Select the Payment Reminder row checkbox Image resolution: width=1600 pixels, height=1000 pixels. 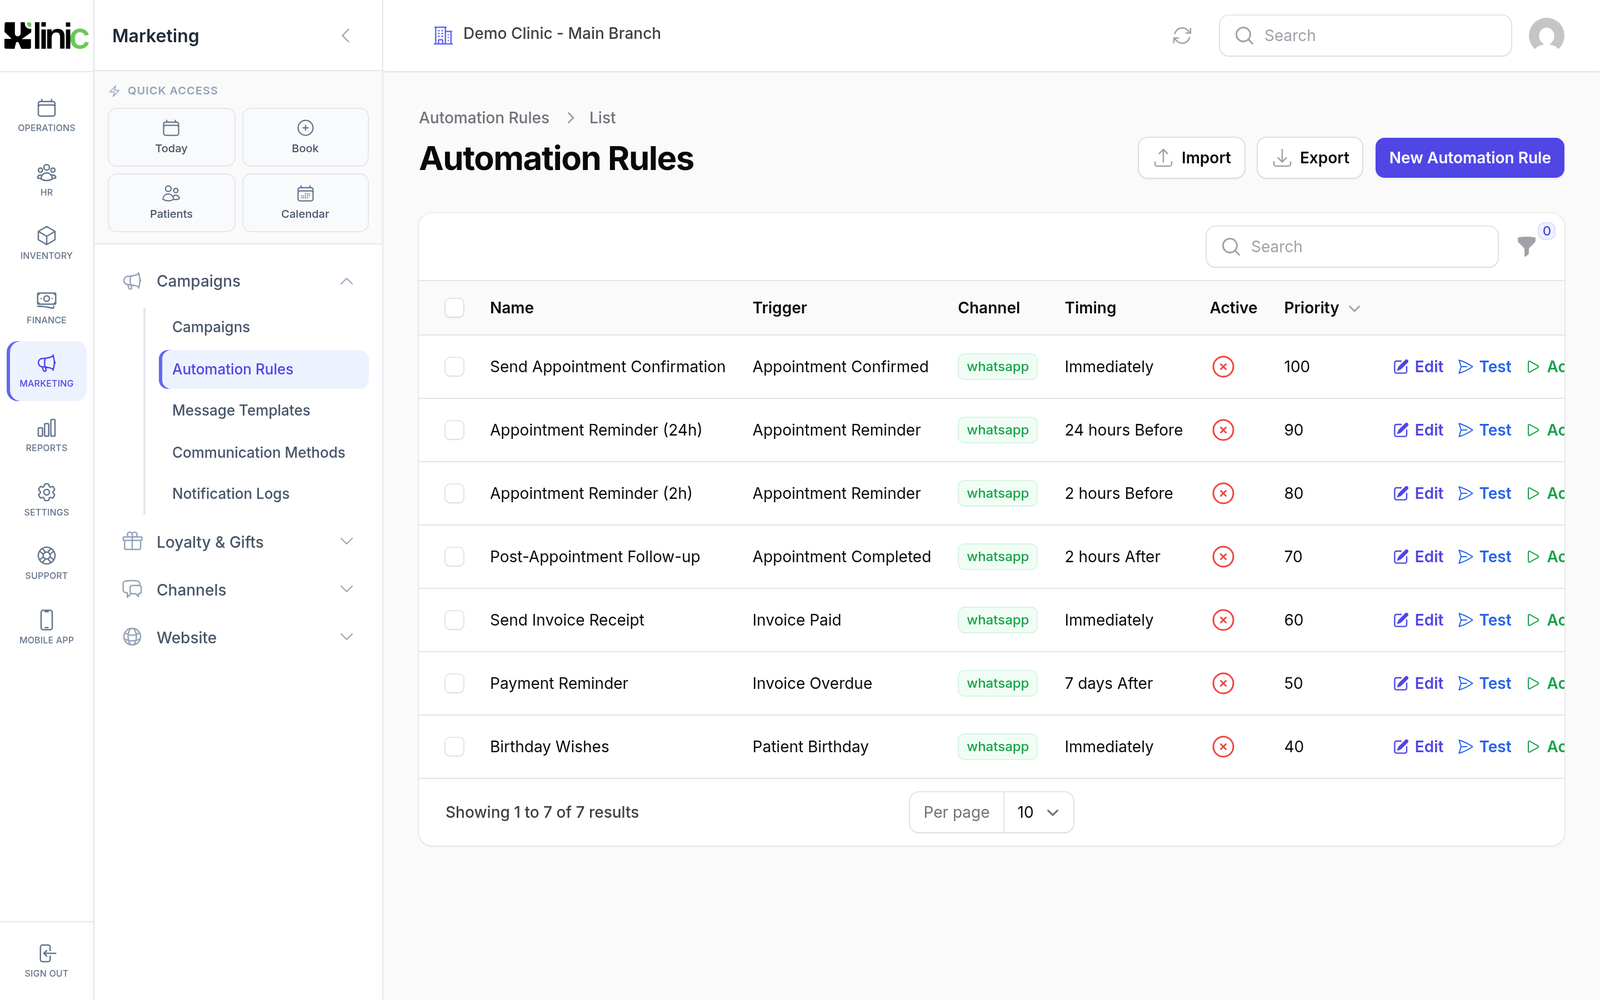(x=454, y=683)
